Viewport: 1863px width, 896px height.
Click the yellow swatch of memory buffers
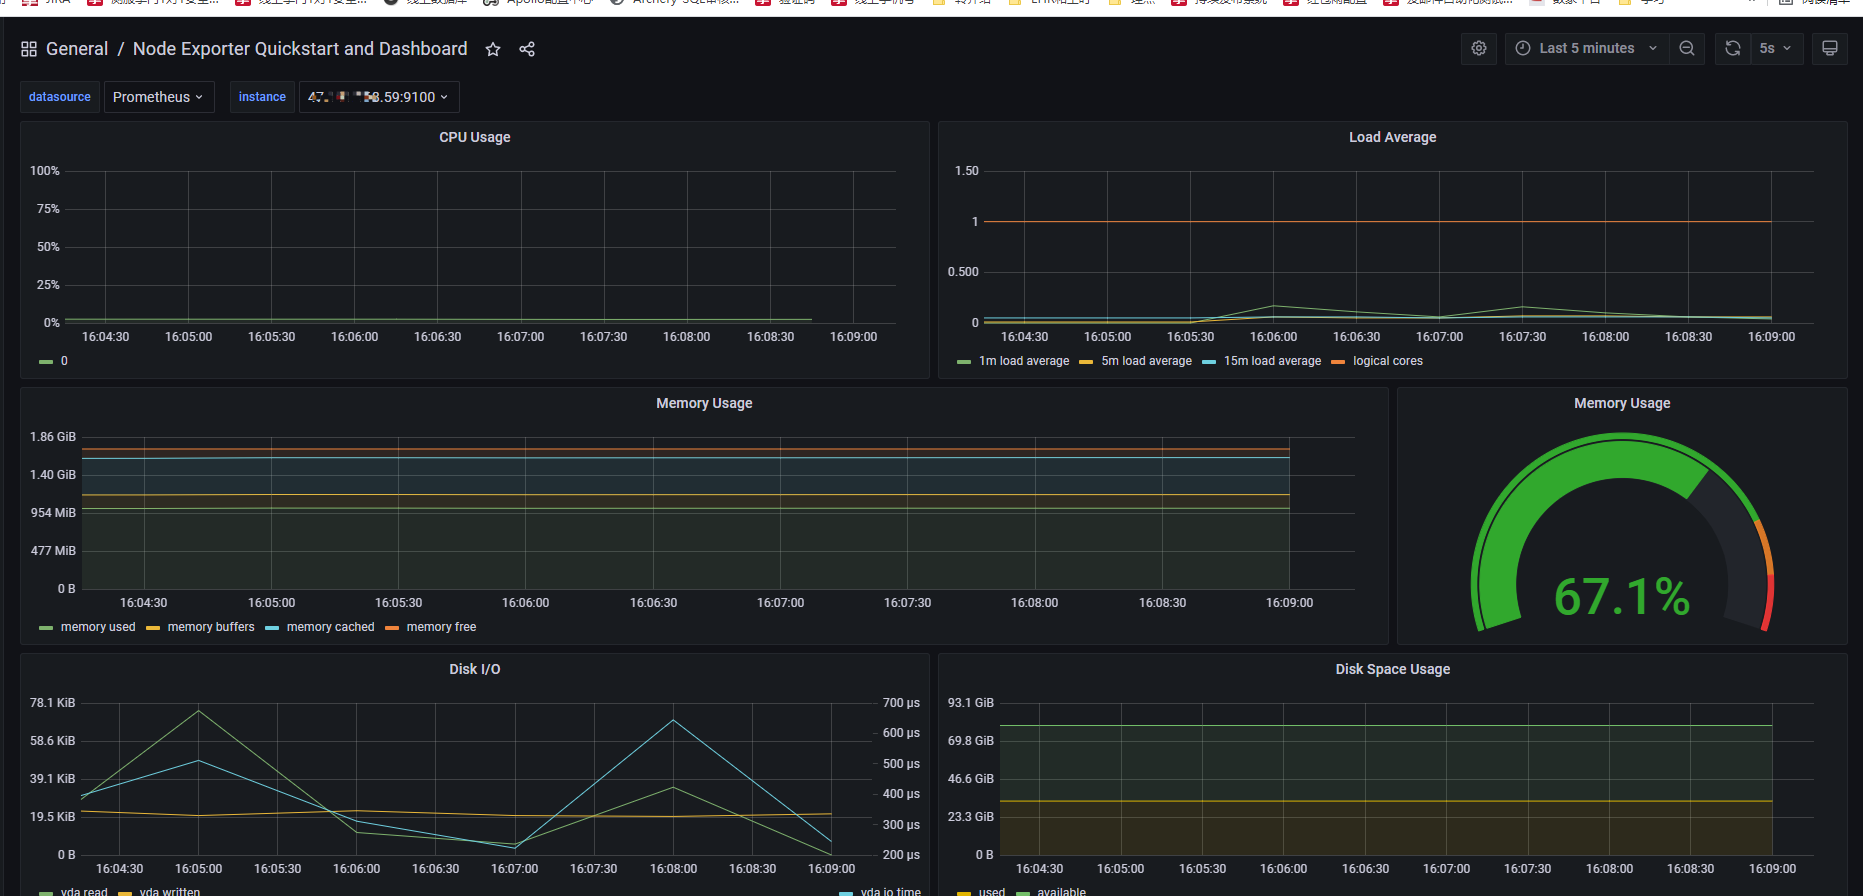coord(153,628)
